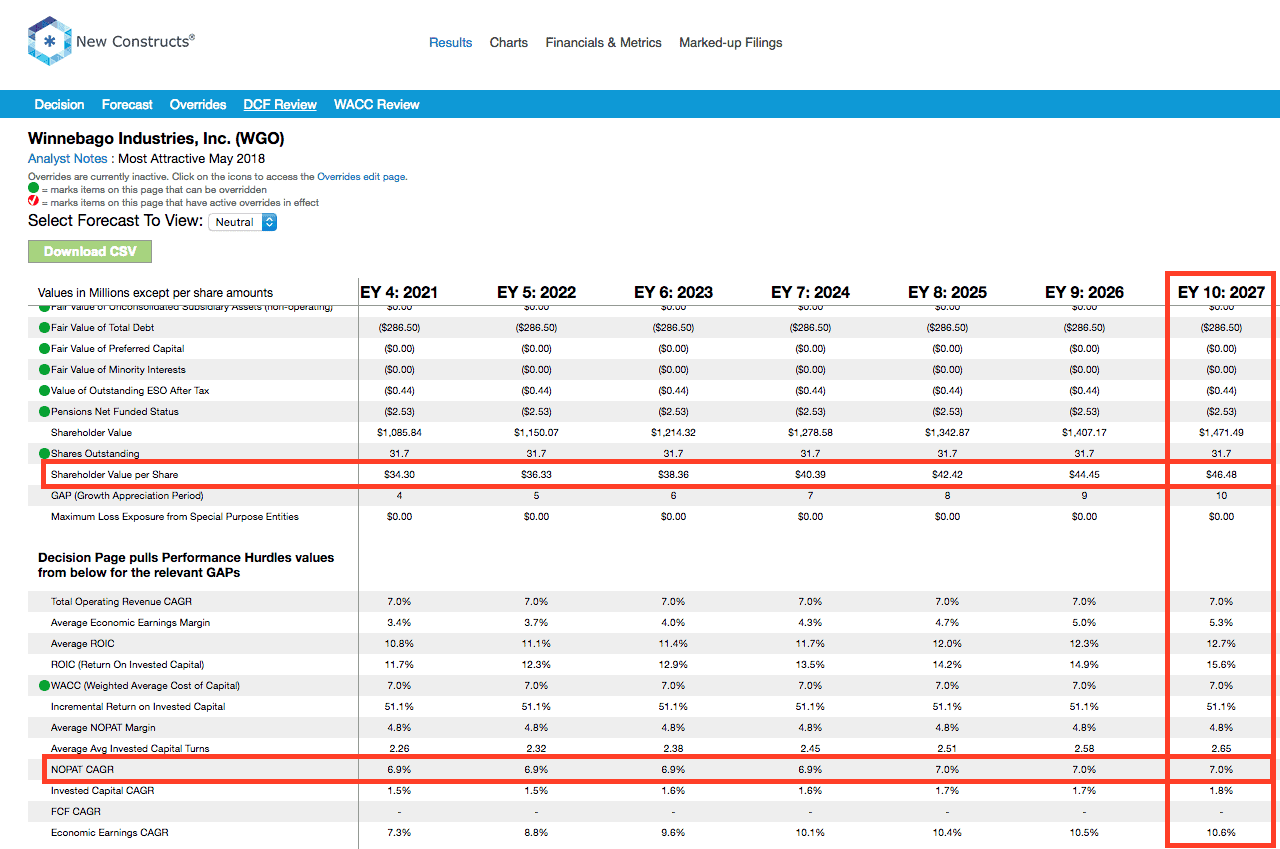Click the Economic Earnings CAGR label
Screen dimensions: 1280x849
pos(110,833)
